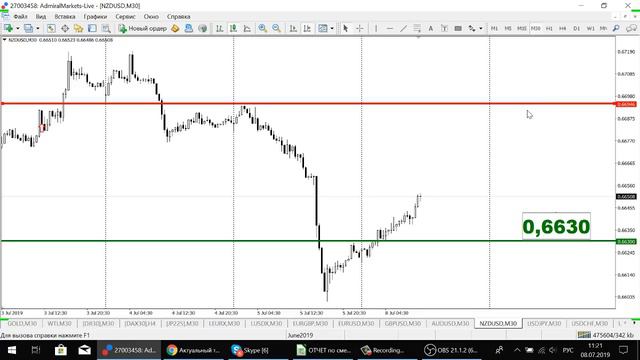
Task: Open the Сервис menu
Action: 125,17
